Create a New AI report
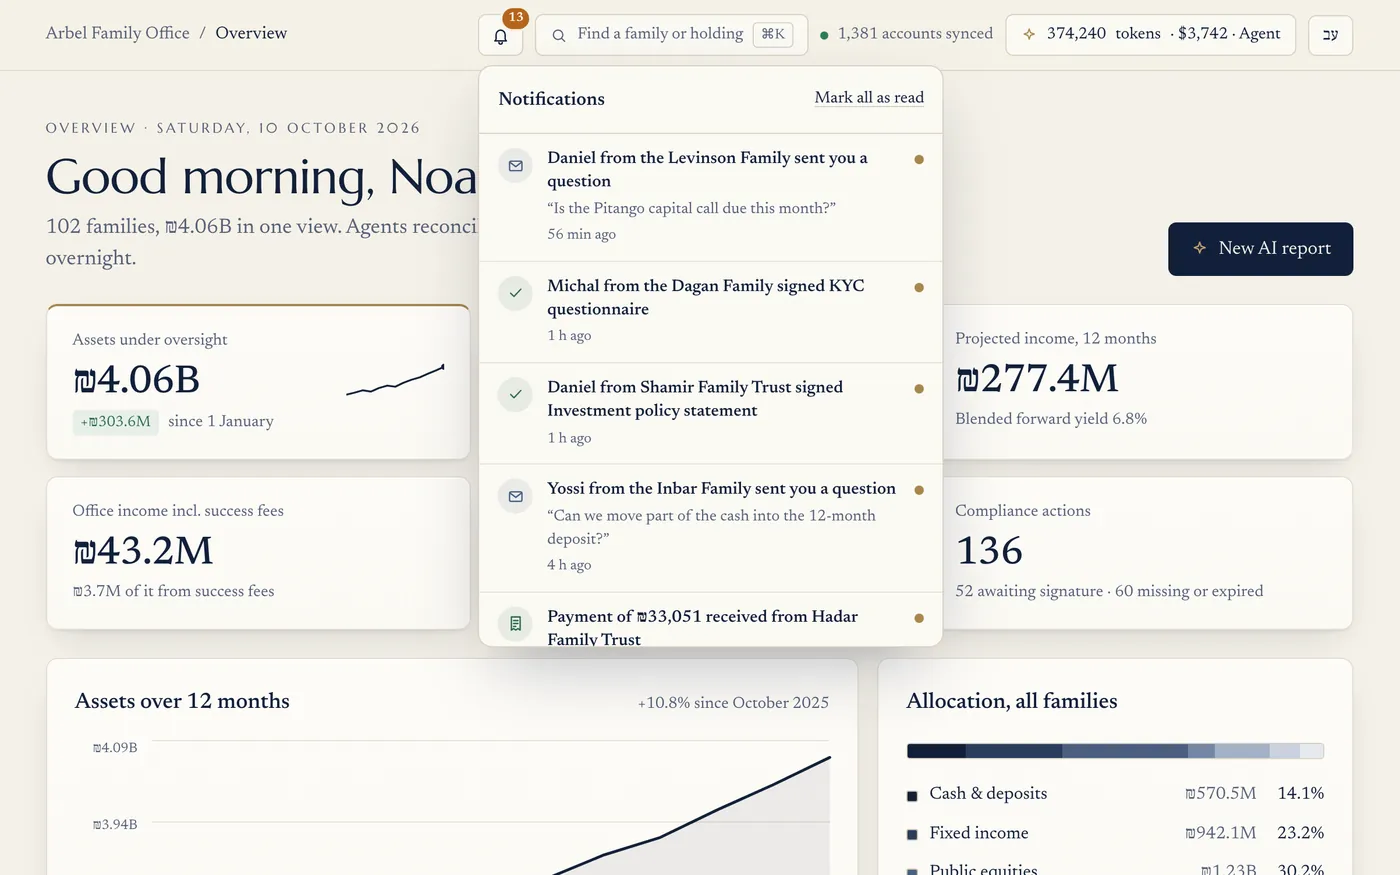 coord(1260,249)
